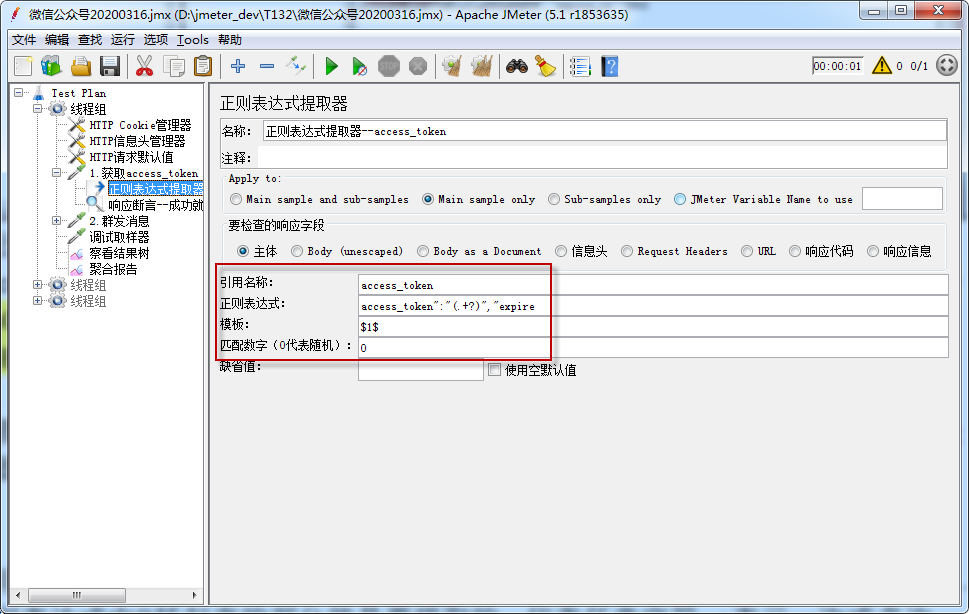Viewport: 969px width, 614px height.
Task: Click the Reset search brush icon
Action: [x=546, y=66]
